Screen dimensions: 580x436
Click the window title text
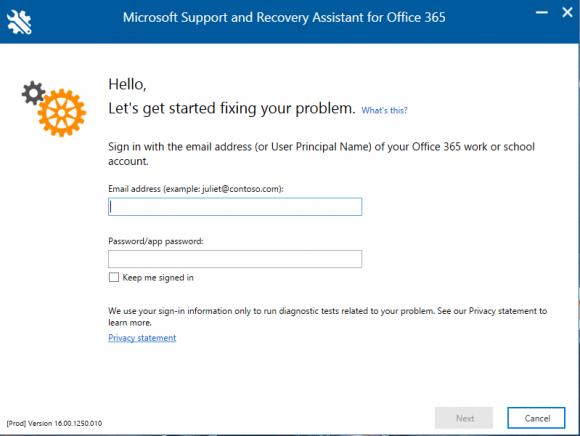point(284,17)
